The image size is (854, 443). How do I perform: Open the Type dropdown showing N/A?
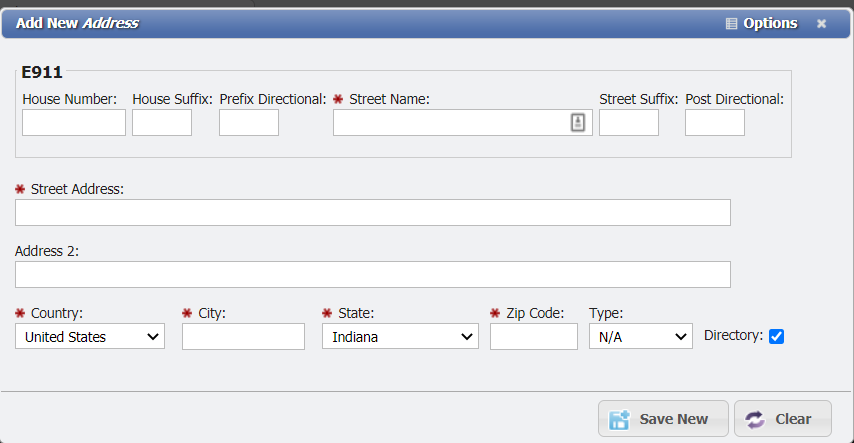tap(640, 337)
